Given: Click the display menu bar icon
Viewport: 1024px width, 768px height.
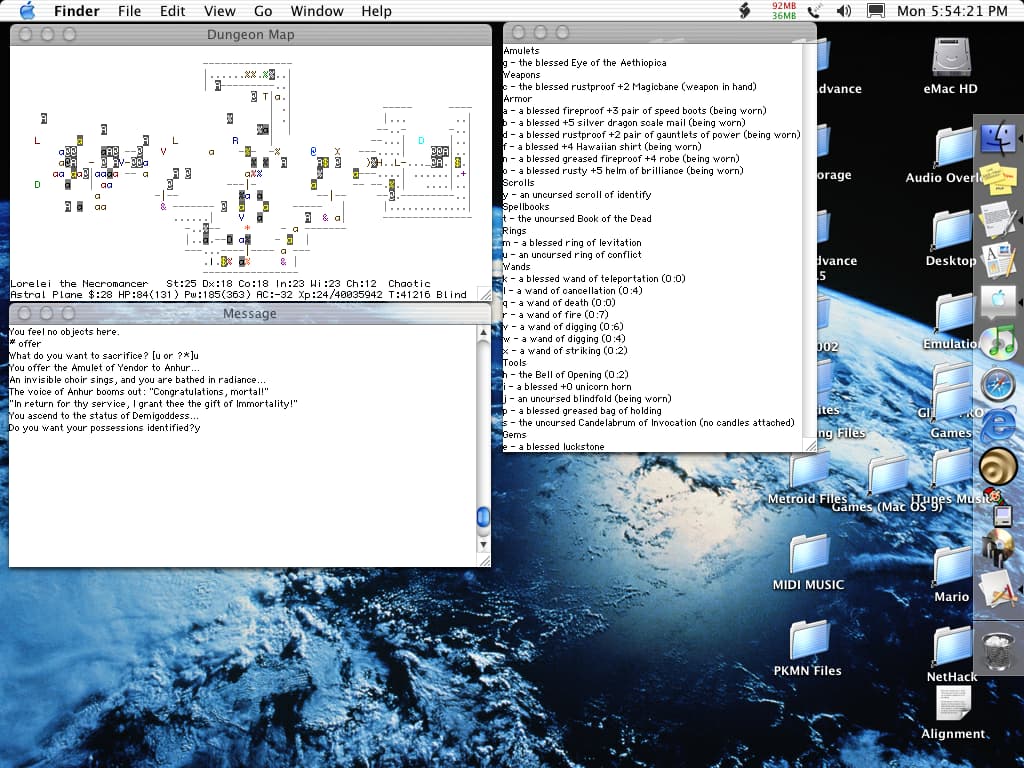Looking at the screenshot, I should (x=875, y=11).
